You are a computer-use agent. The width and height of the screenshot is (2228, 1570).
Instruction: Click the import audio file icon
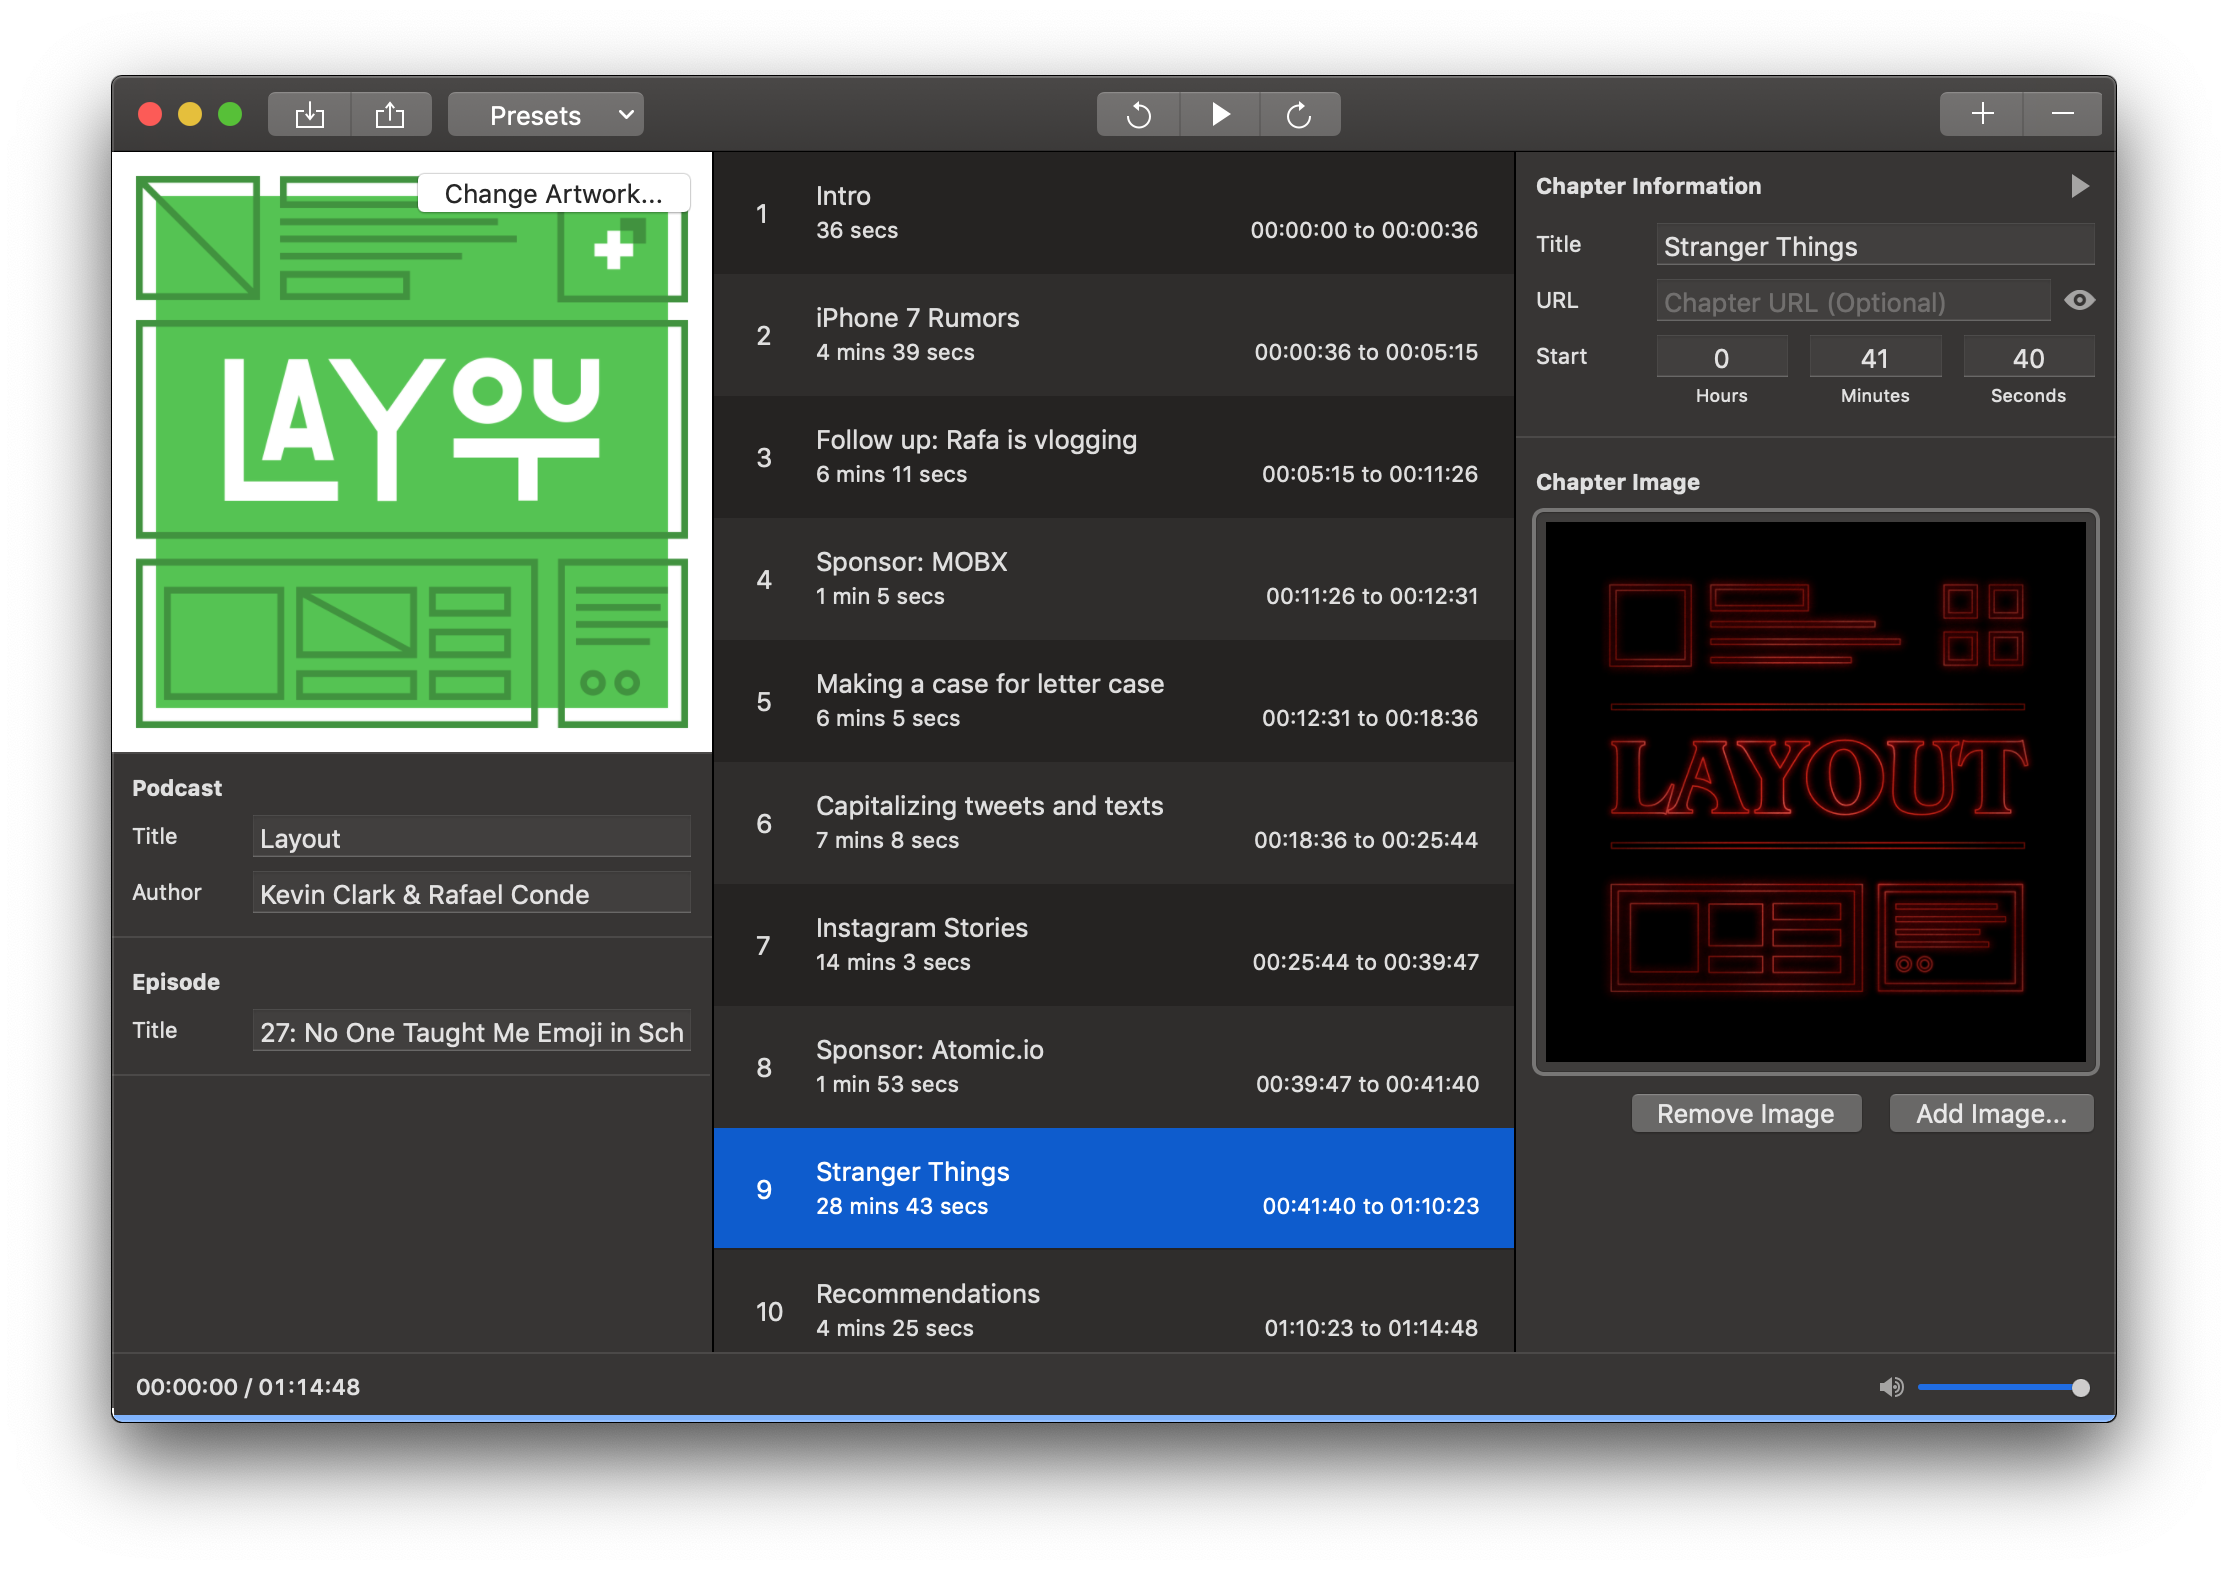click(310, 115)
